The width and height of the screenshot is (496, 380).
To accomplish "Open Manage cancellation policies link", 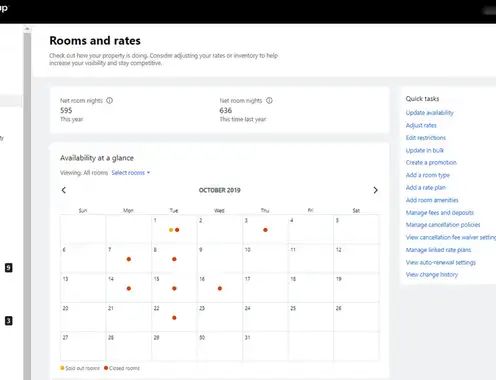I will click(x=443, y=225).
